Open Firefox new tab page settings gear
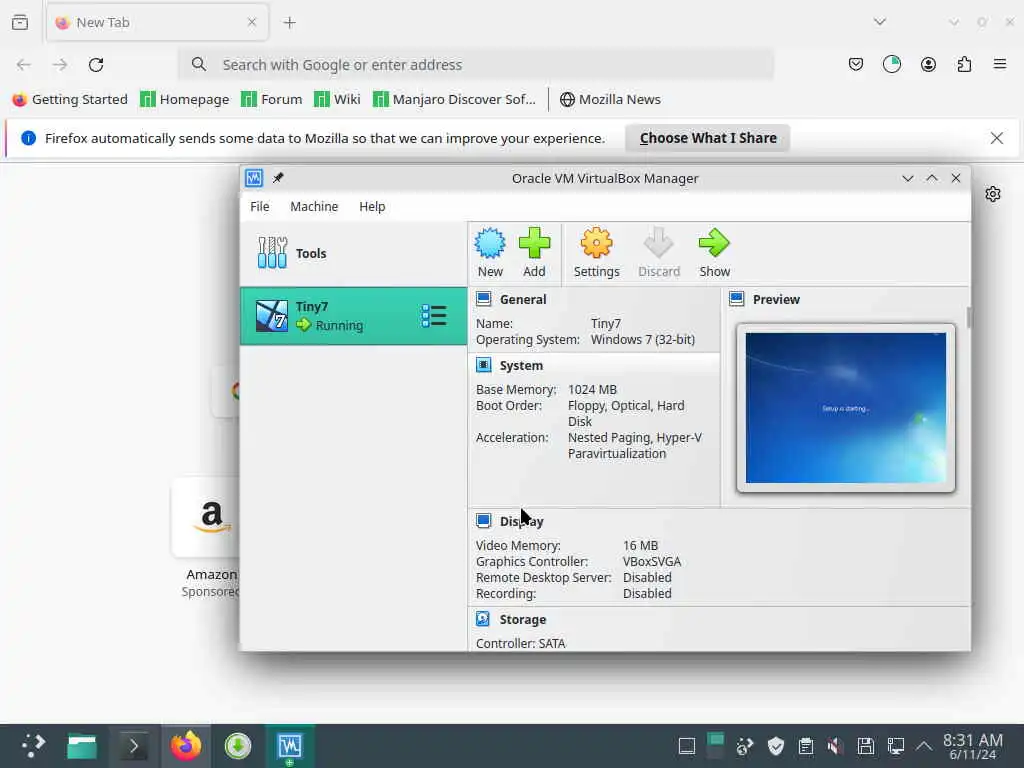Screen dimensions: 1024x768 pos(993,194)
